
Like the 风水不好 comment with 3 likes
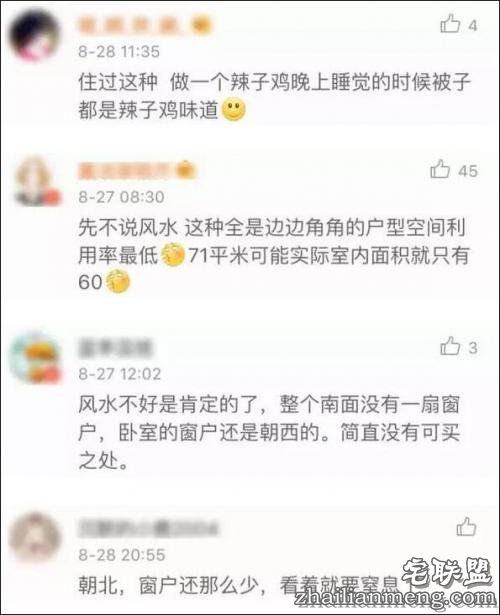[450, 346]
